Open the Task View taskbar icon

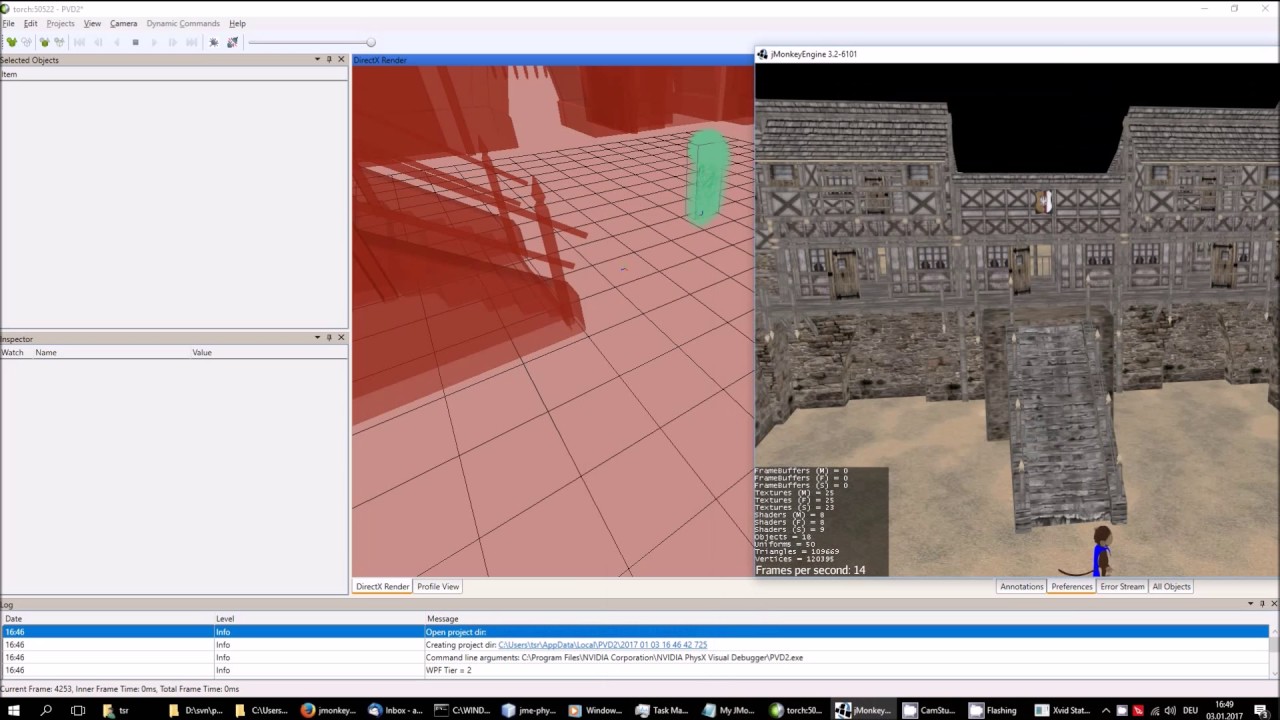[78, 710]
